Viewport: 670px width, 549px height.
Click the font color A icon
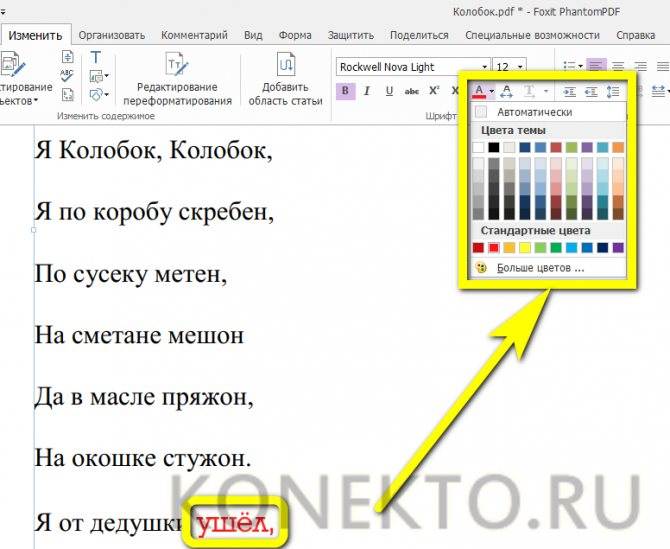pyautogui.click(x=479, y=91)
